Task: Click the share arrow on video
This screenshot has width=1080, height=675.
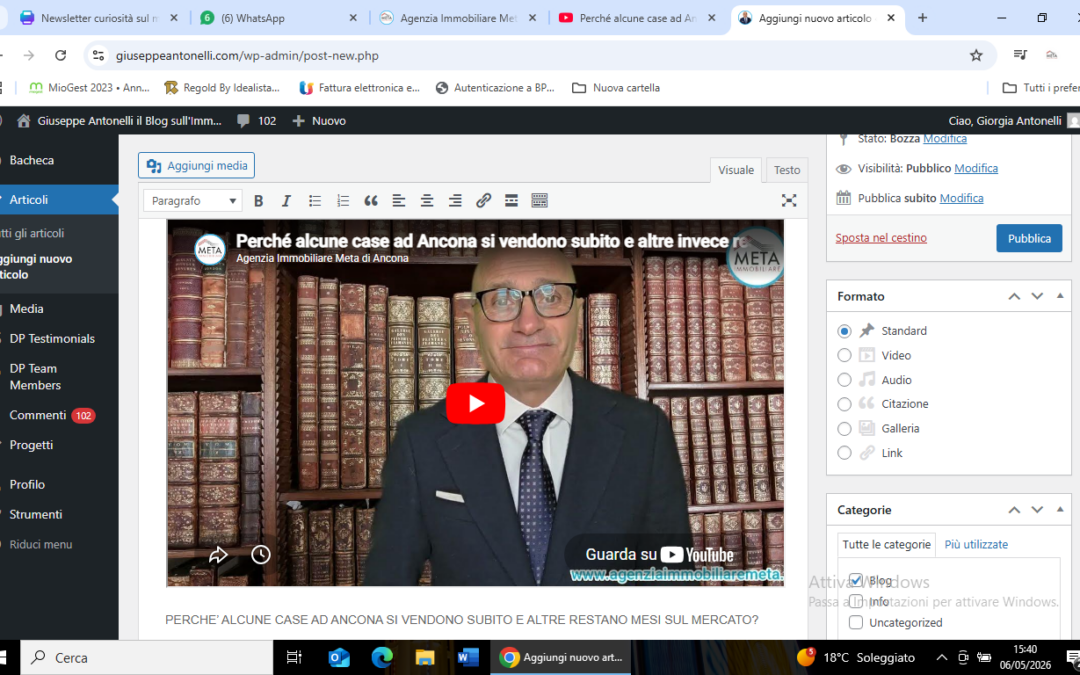Action: click(218, 554)
